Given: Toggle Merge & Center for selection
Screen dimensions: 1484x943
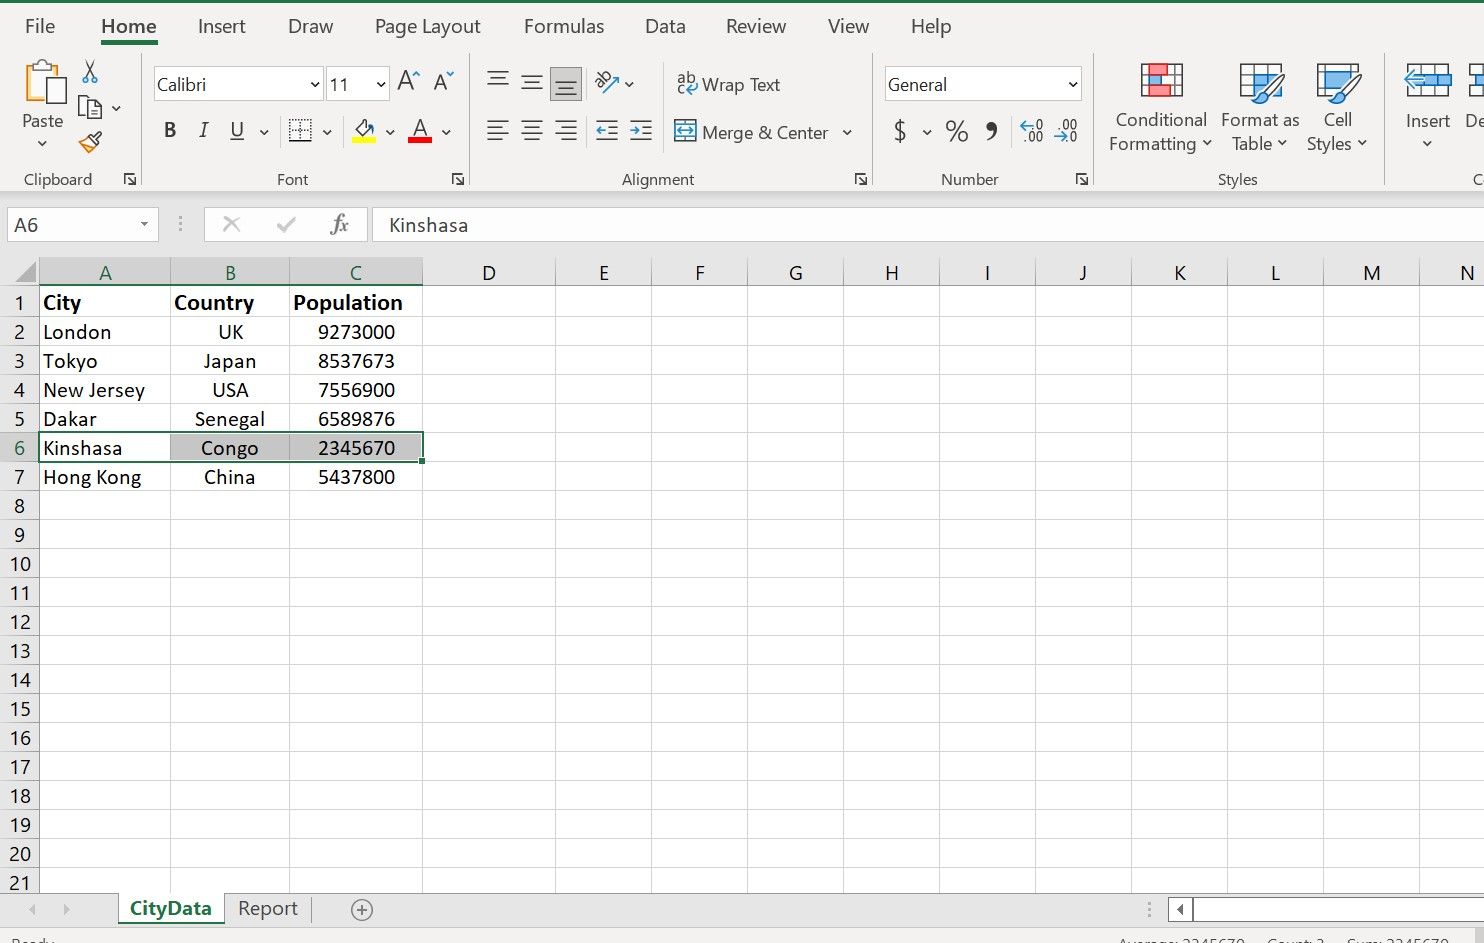Looking at the screenshot, I should 754,132.
